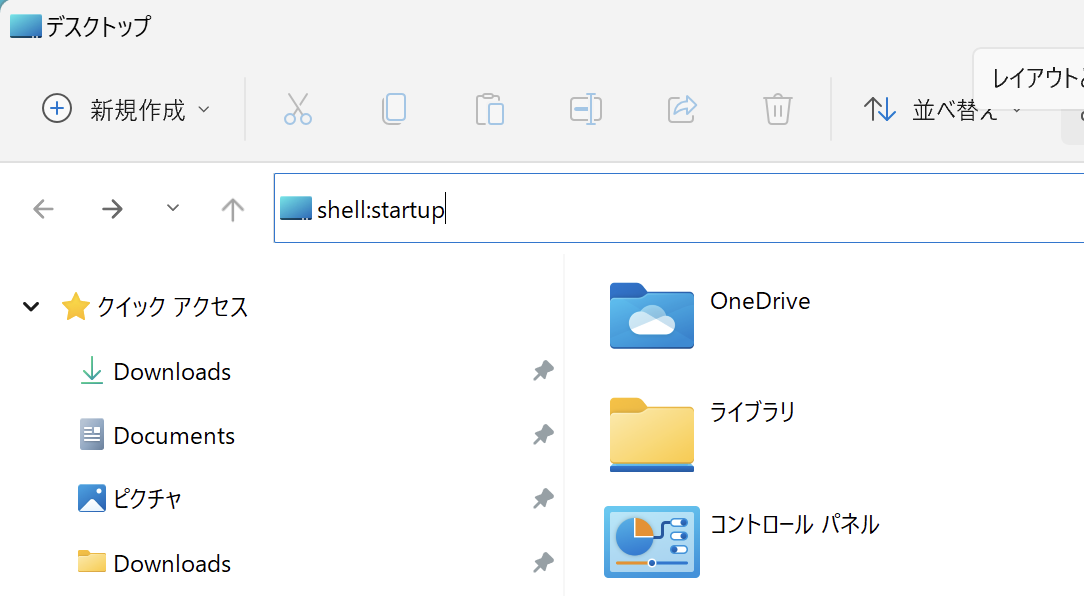
Task: Click the Cut scissors icon
Action: point(298,109)
